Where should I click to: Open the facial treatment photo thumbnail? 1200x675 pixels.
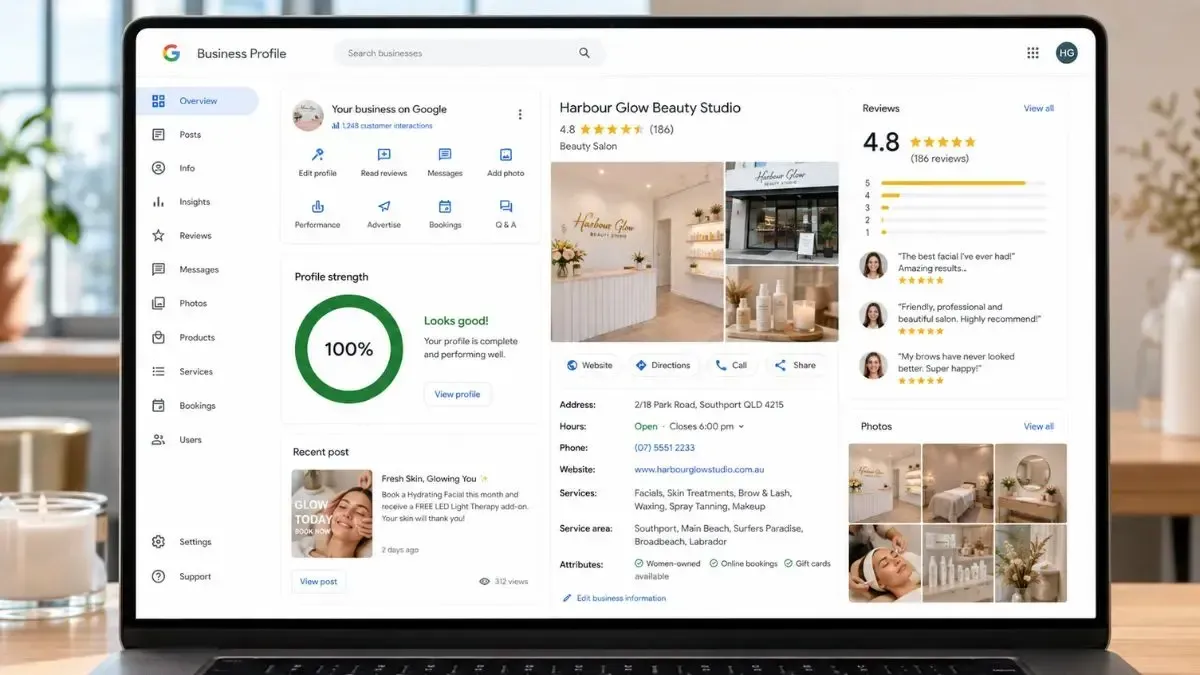coord(884,564)
